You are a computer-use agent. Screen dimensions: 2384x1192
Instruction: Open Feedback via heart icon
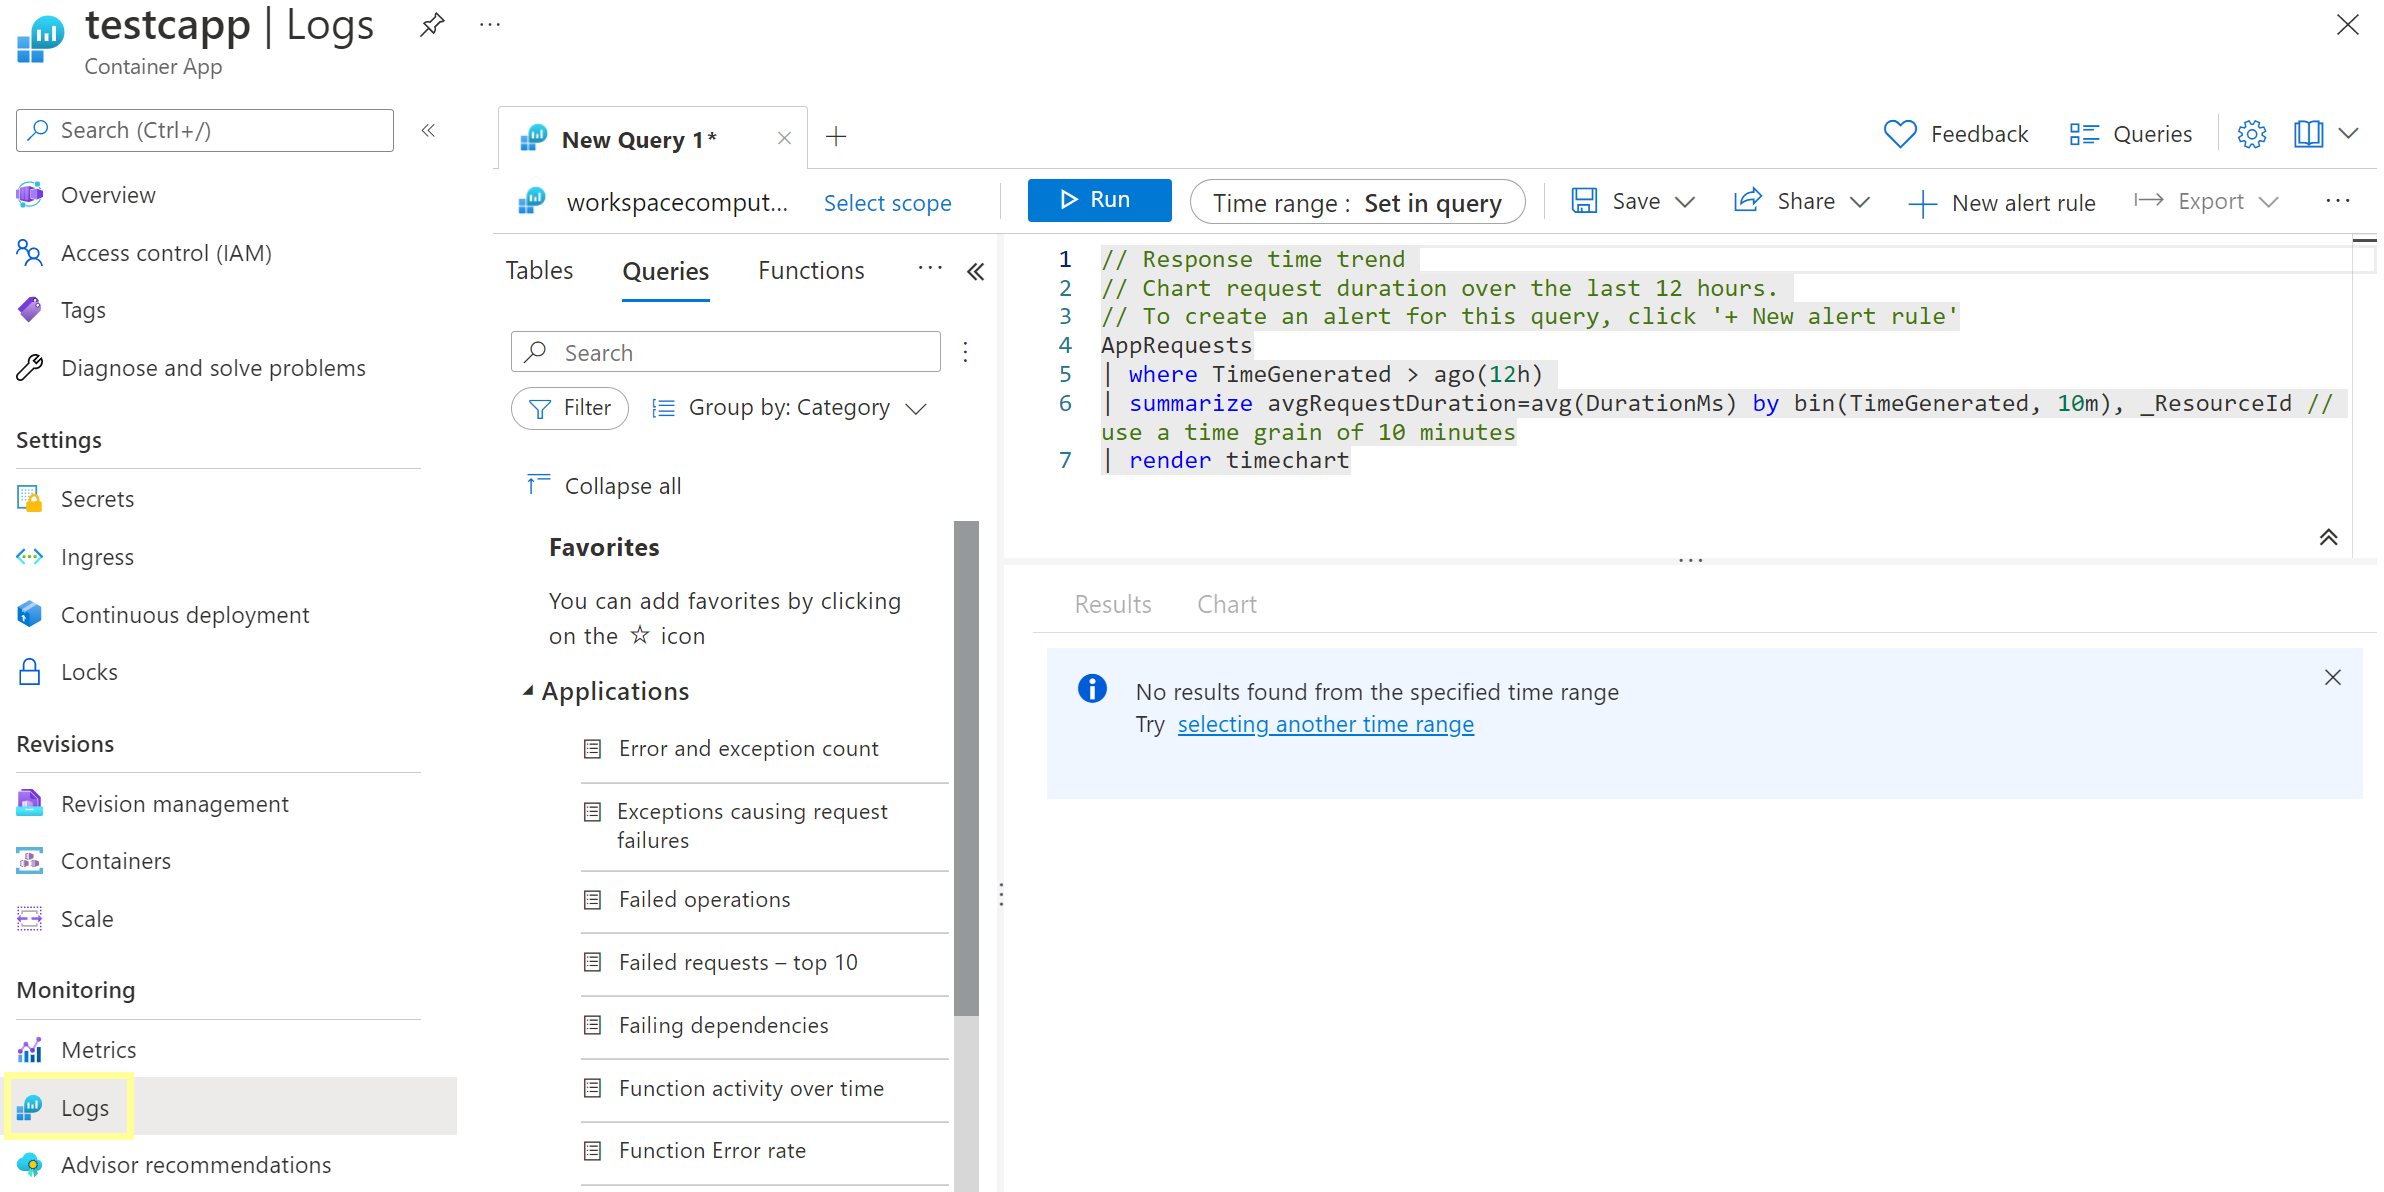(1955, 134)
